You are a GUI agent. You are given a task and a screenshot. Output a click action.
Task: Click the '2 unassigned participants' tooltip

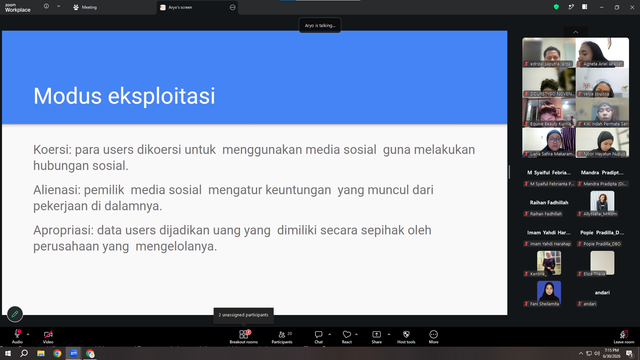click(x=243, y=315)
